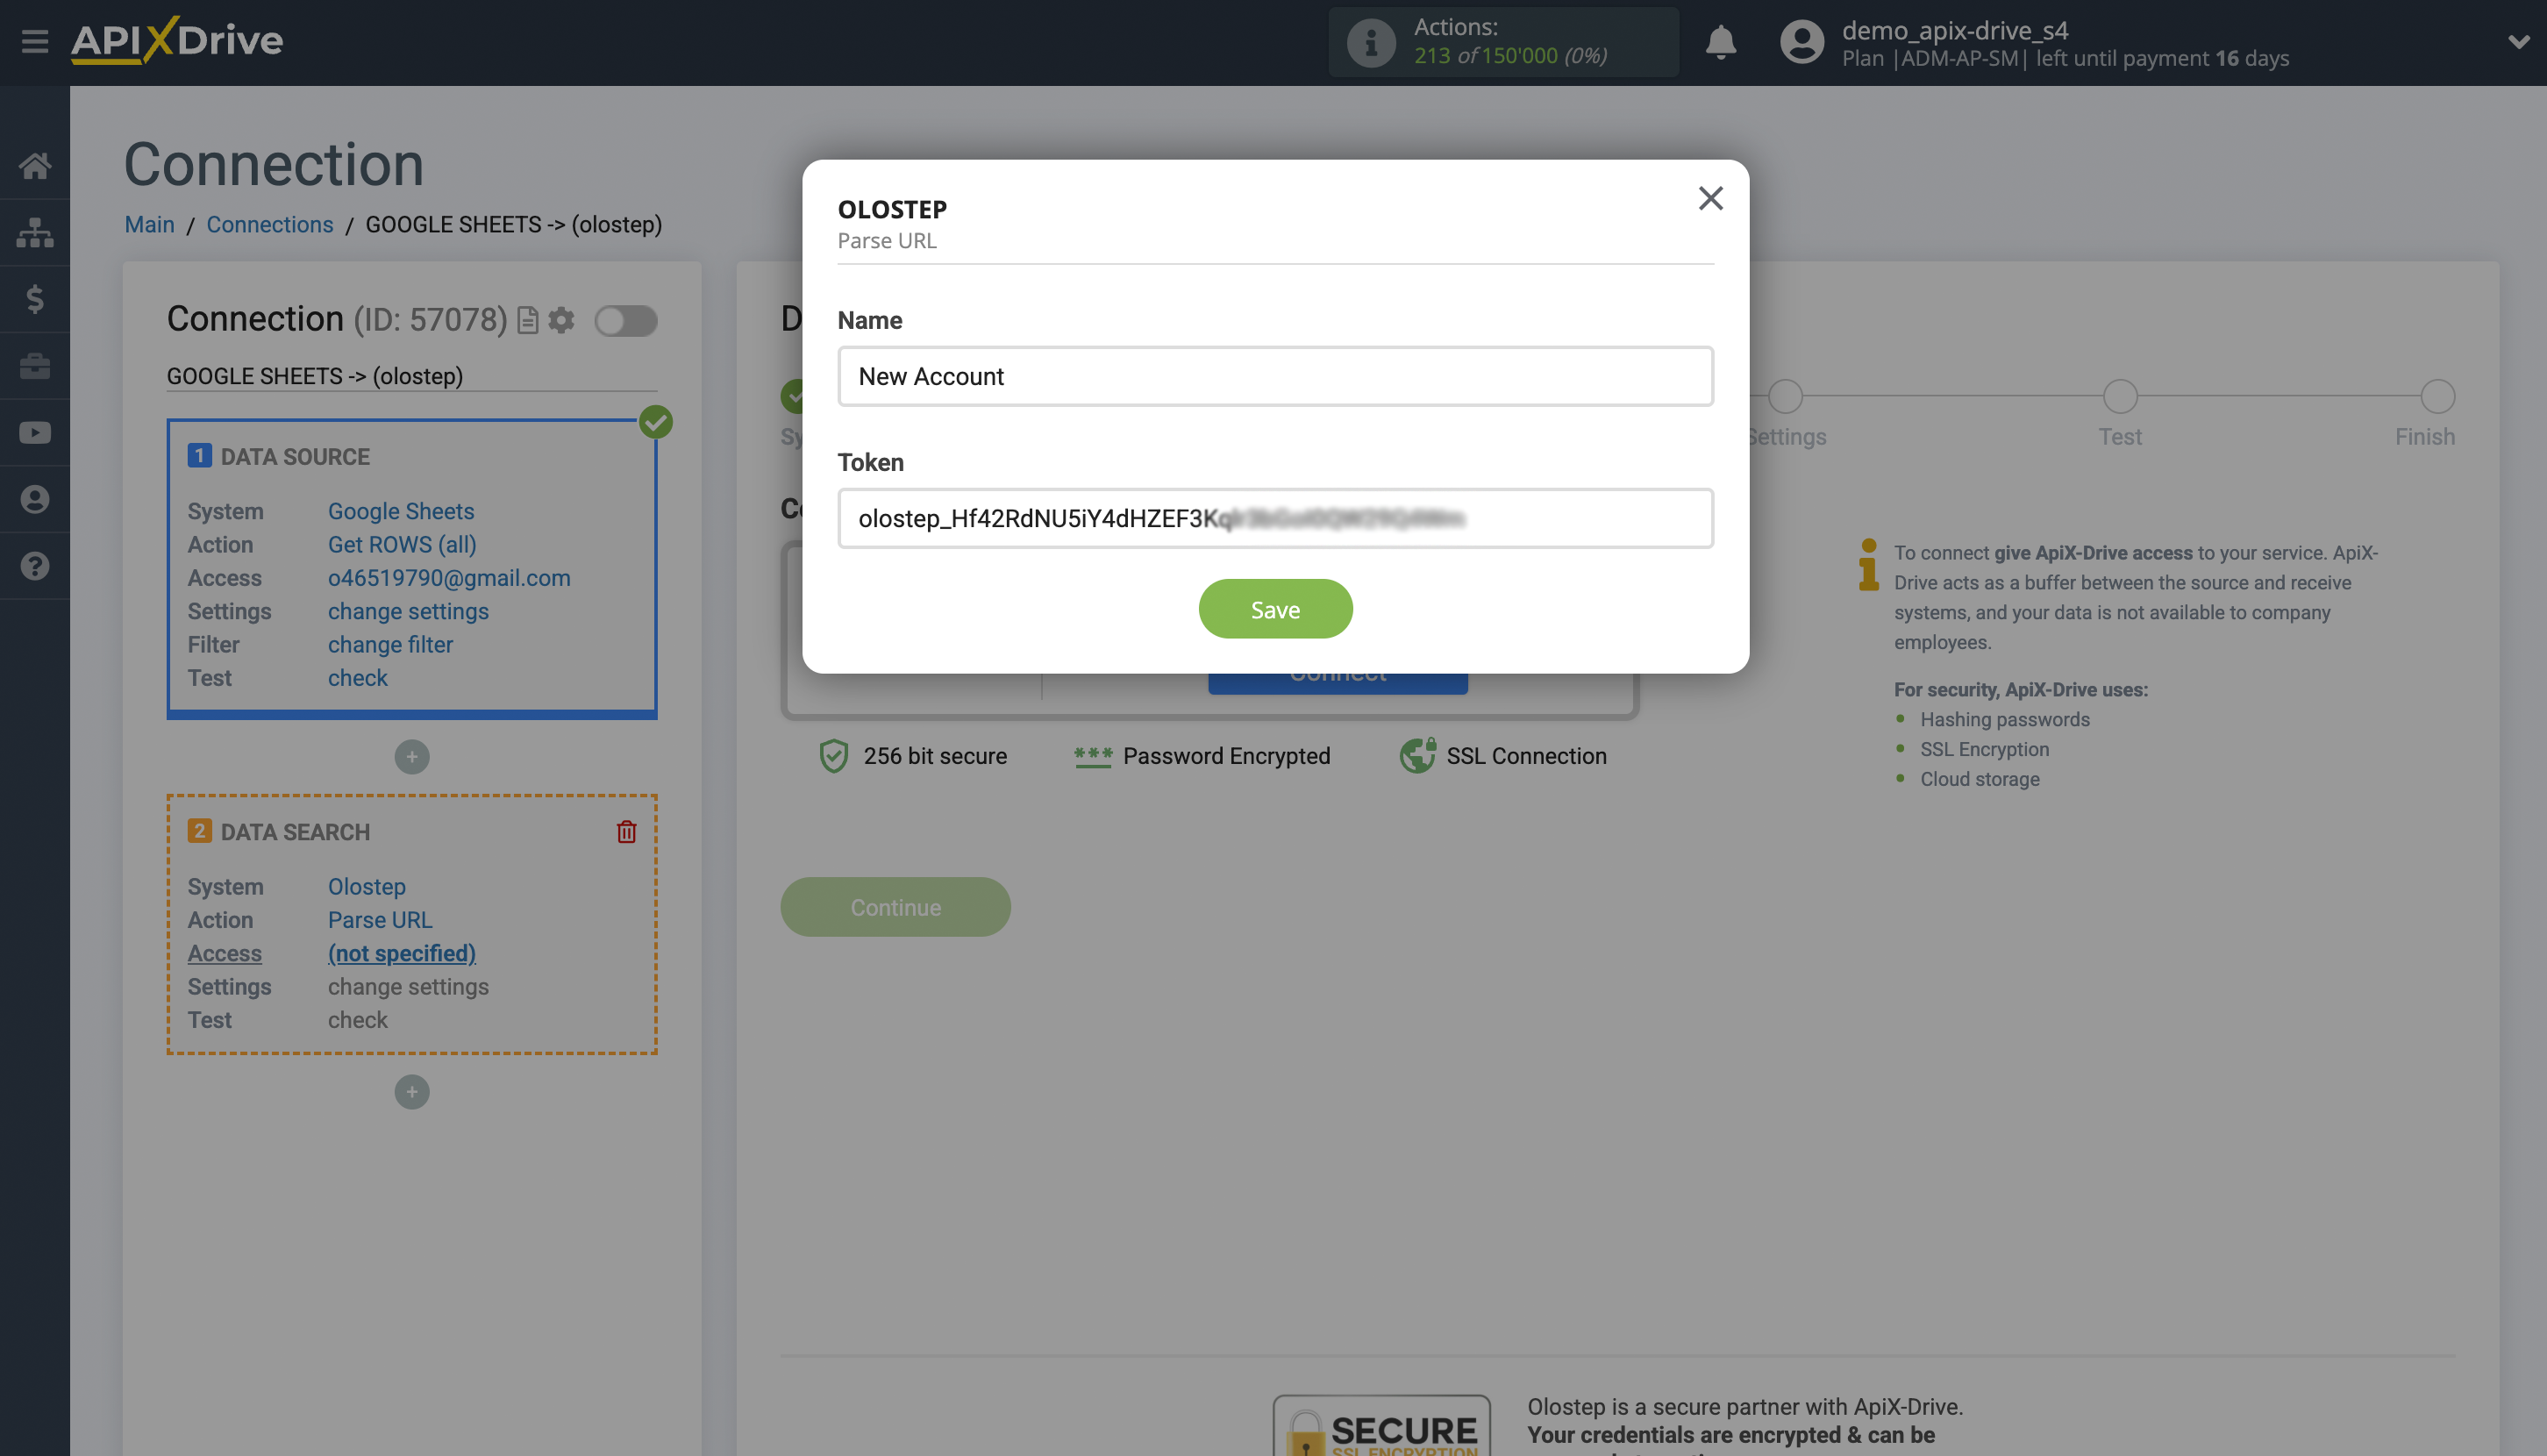Viewport: 2547px width, 1456px height.
Task: Click the plus button below Data Source
Action: (x=411, y=757)
